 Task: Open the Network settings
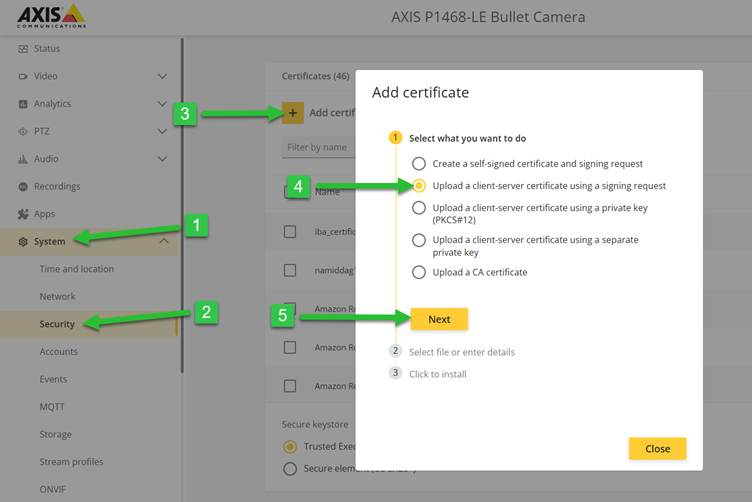[58, 297]
